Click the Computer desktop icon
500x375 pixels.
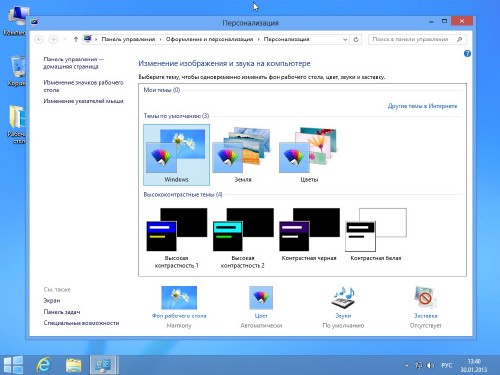point(16,21)
